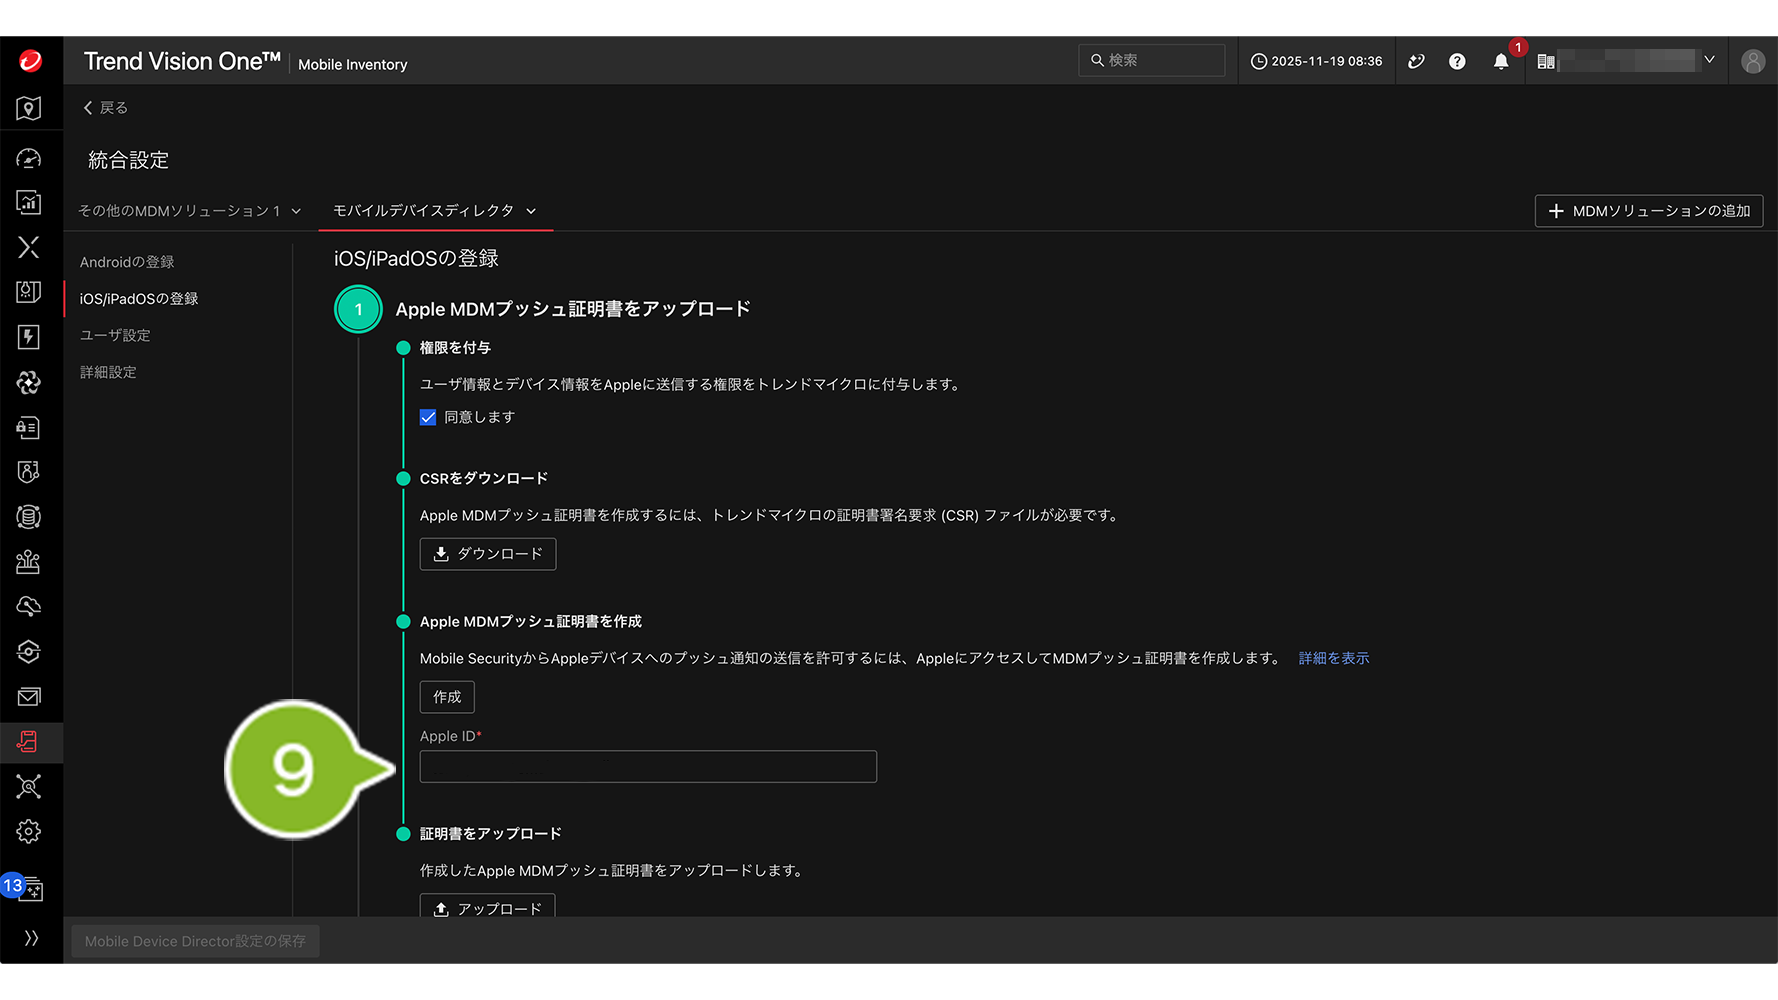Open the email envelope sidebar icon

pyautogui.click(x=29, y=697)
